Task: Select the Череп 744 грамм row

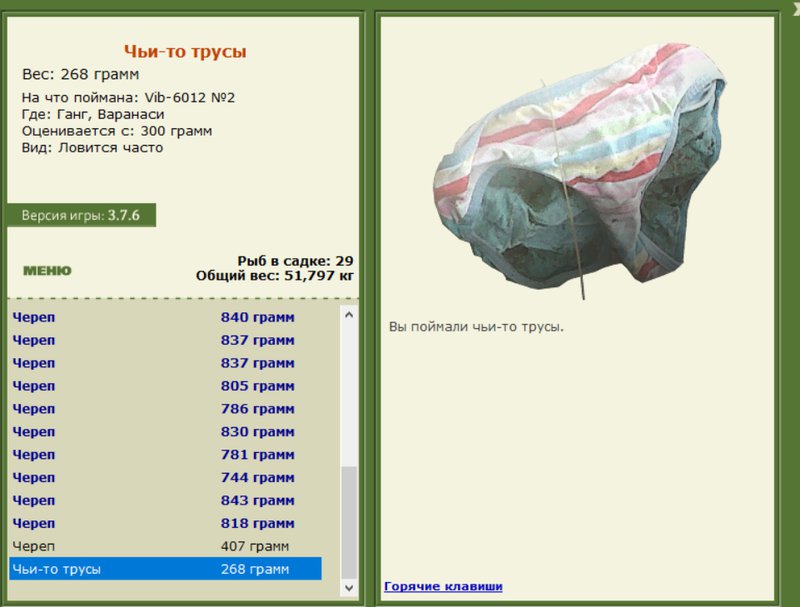Action: pos(165,478)
